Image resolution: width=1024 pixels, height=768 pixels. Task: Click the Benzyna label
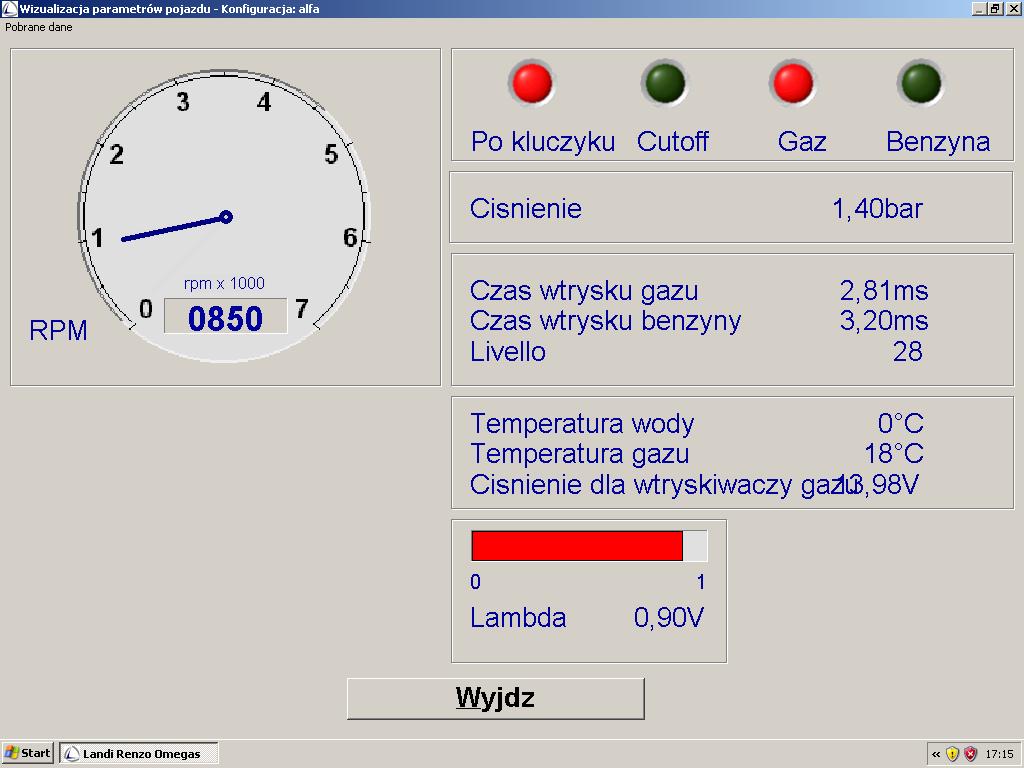938,142
